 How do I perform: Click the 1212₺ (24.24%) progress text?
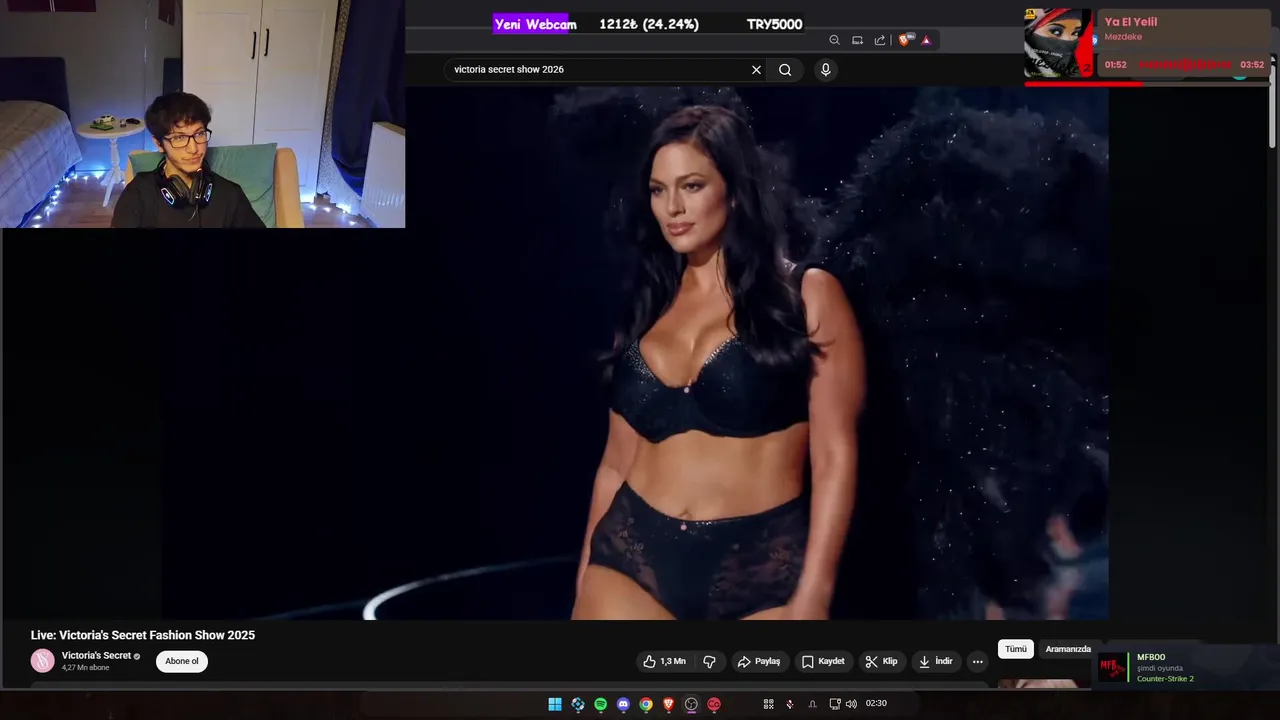pyautogui.click(x=649, y=24)
